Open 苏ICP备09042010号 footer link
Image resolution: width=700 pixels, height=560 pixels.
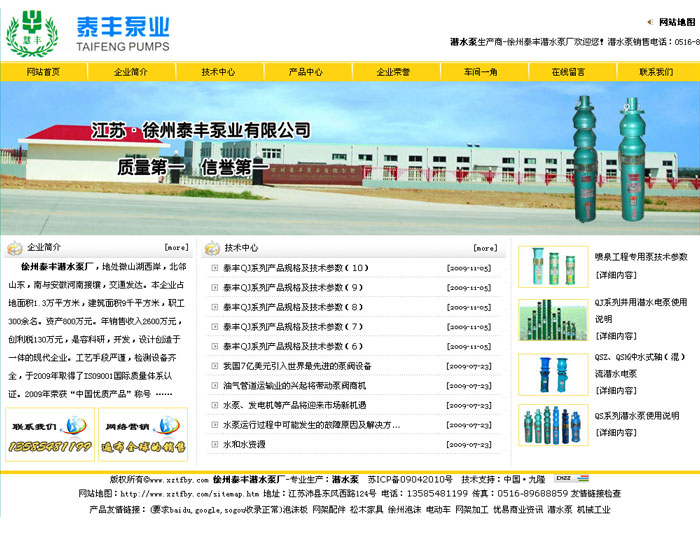[410, 480]
